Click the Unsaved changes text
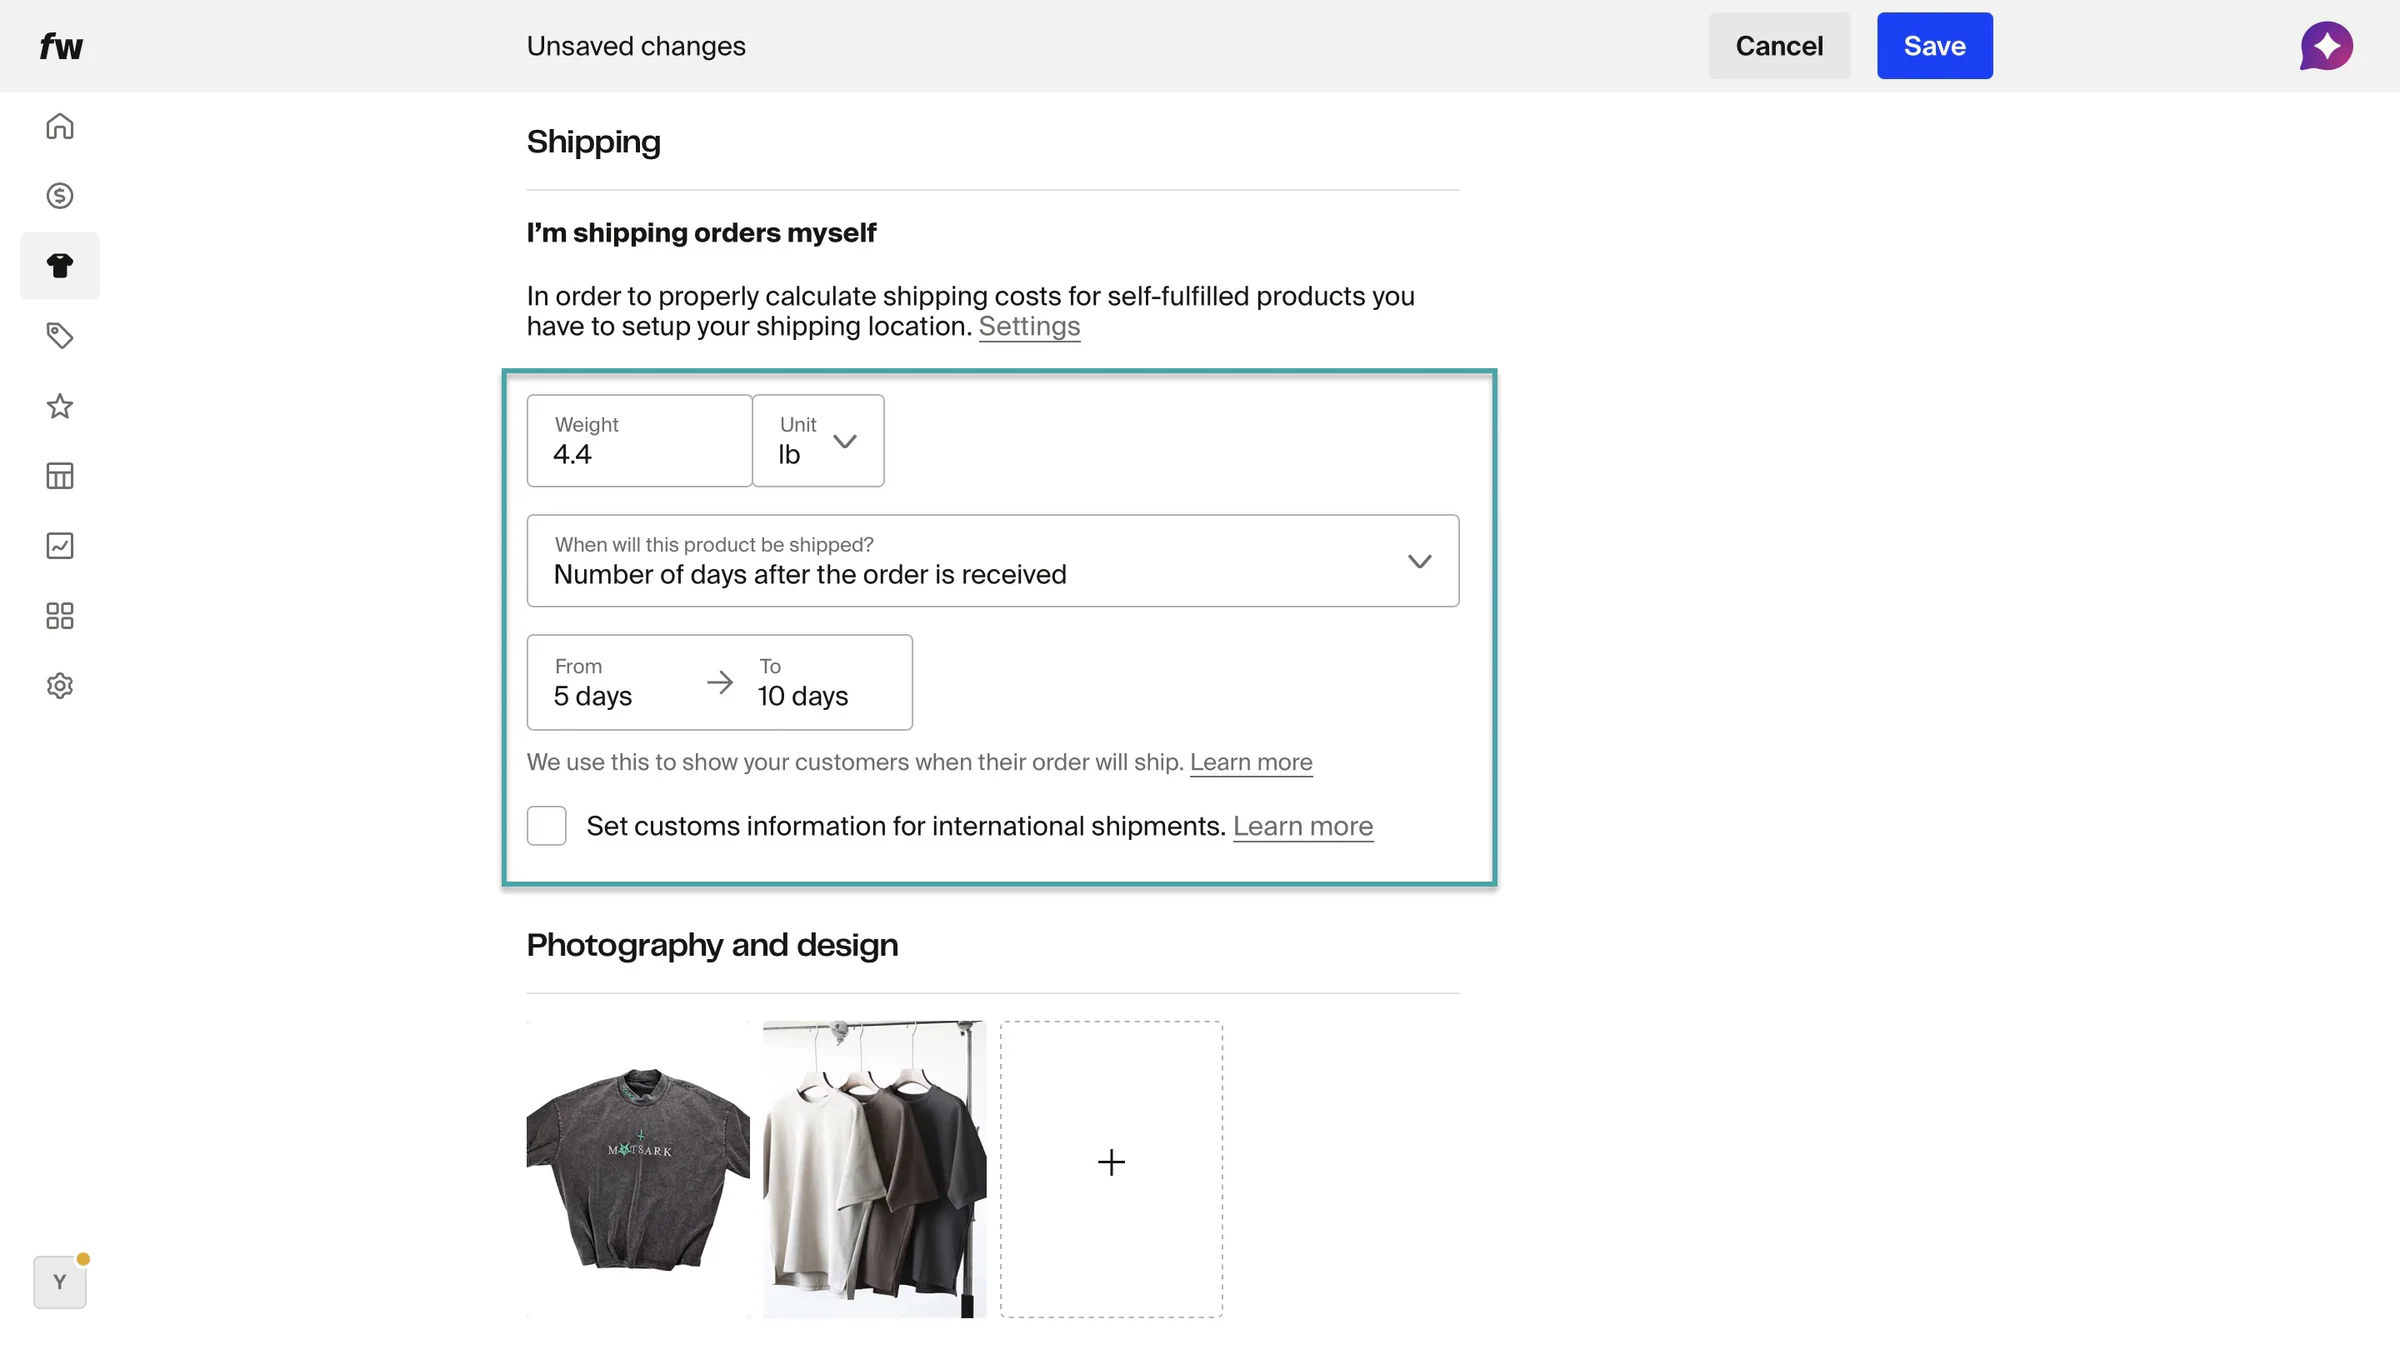The height and width of the screenshot is (1349, 2400). coord(636,46)
